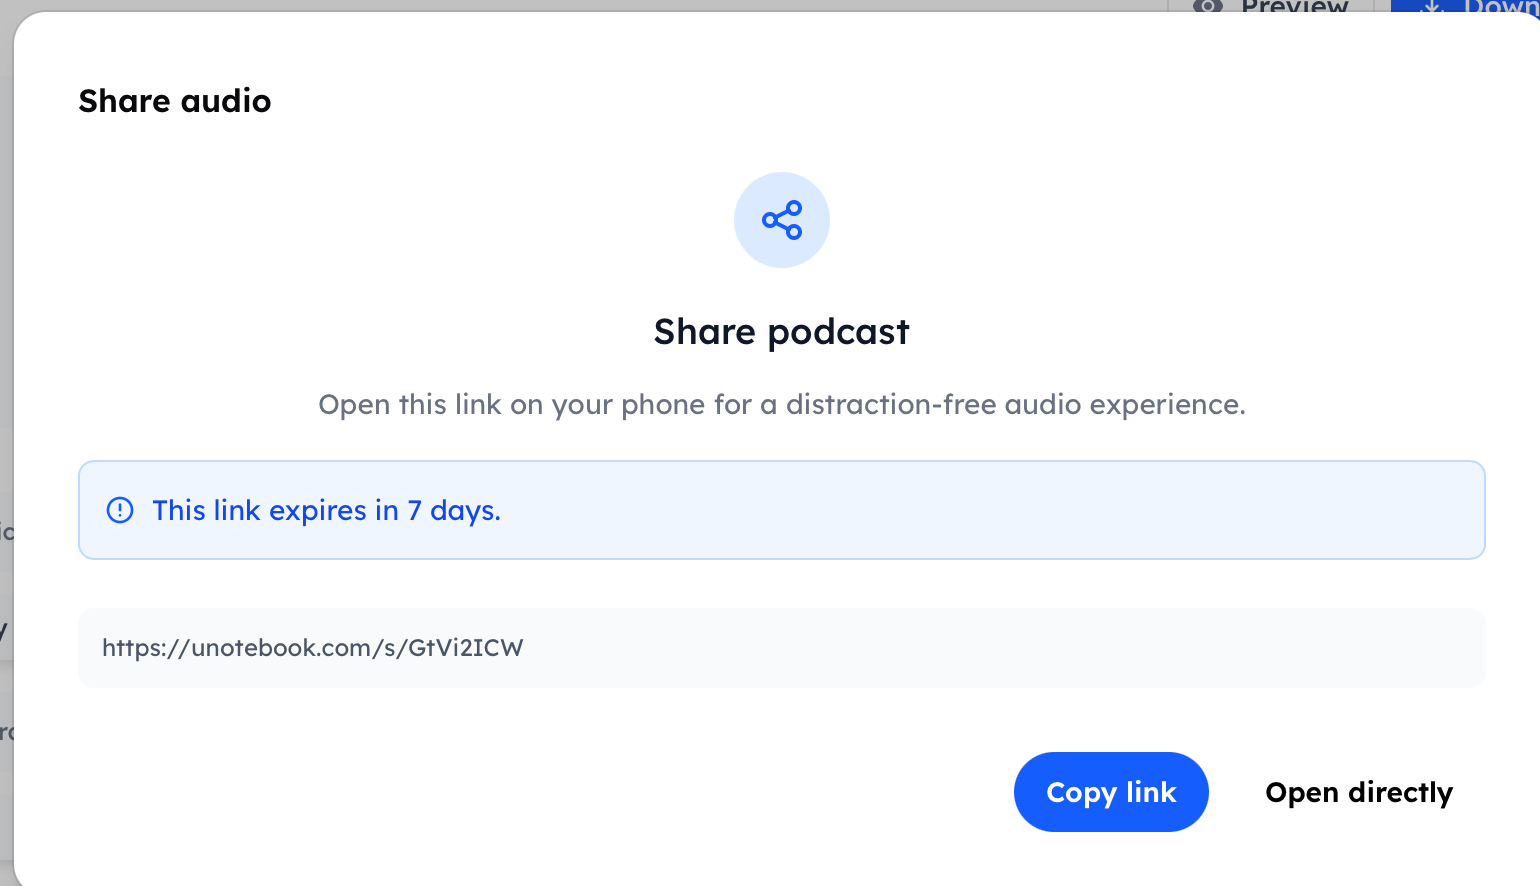The height and width of the screenshot is (886, 1540).
Task: Click the Share audio dialog title
Action: click(x=175, y=100)
